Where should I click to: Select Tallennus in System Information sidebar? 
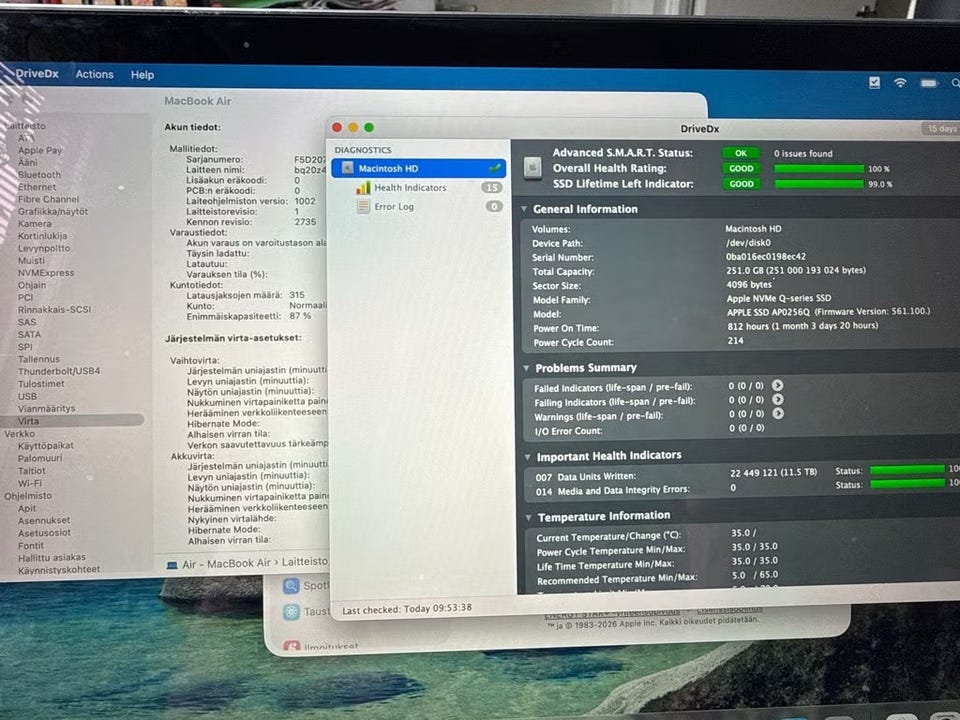pos(39,359)
